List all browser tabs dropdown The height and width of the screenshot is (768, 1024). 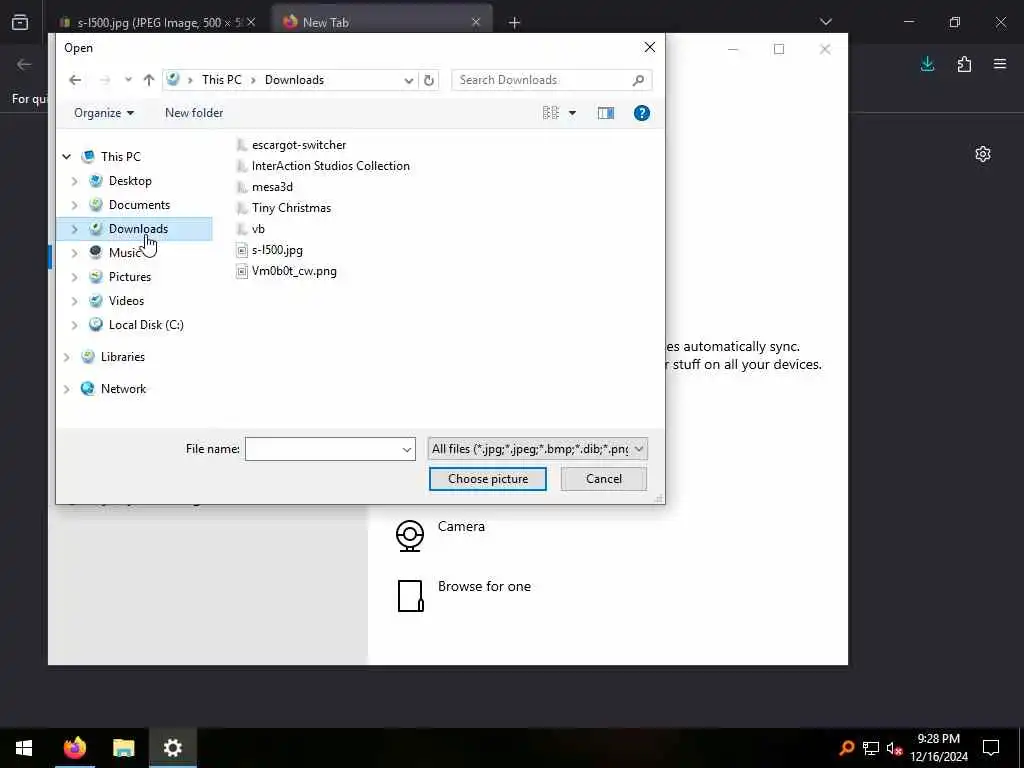(x=825, y=22)
